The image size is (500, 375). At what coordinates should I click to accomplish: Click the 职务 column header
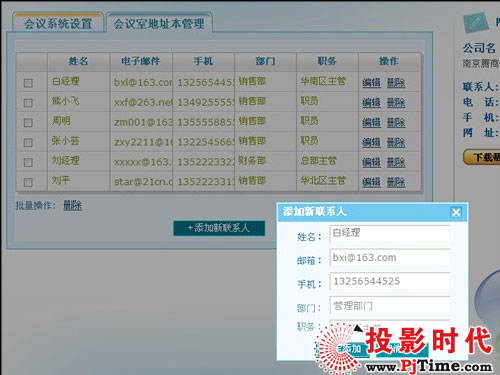click(x=327, y=61)
